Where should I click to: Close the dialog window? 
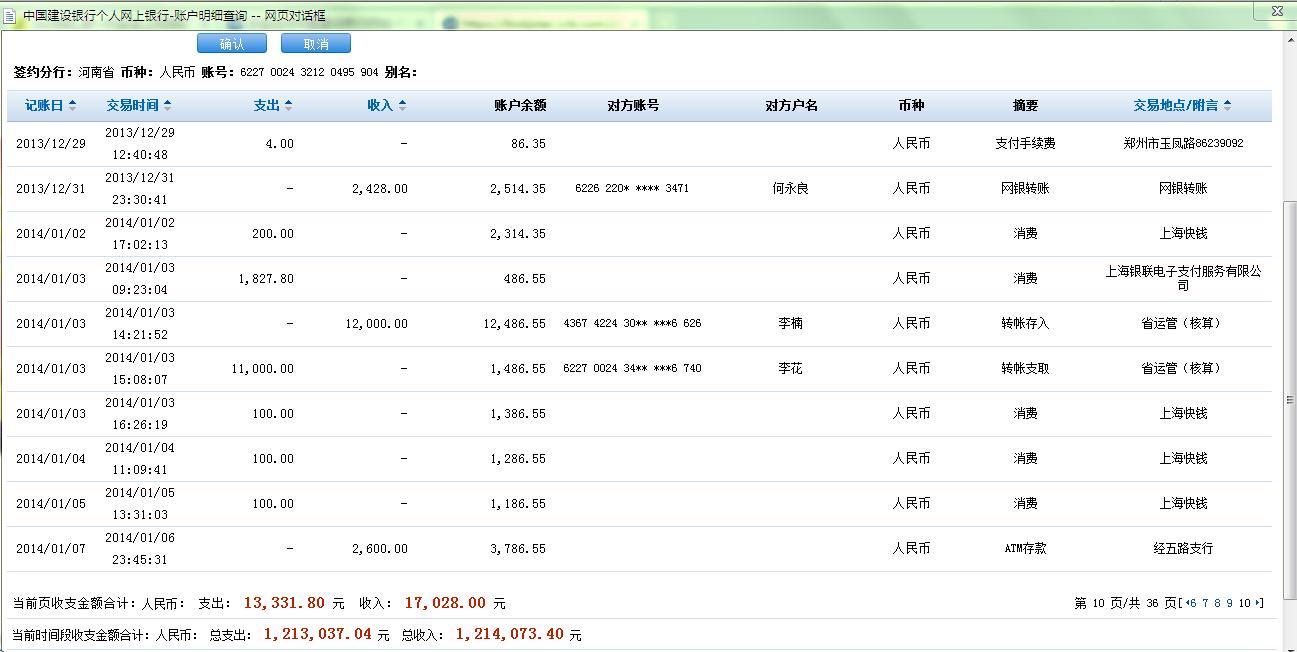(1276, 12)
